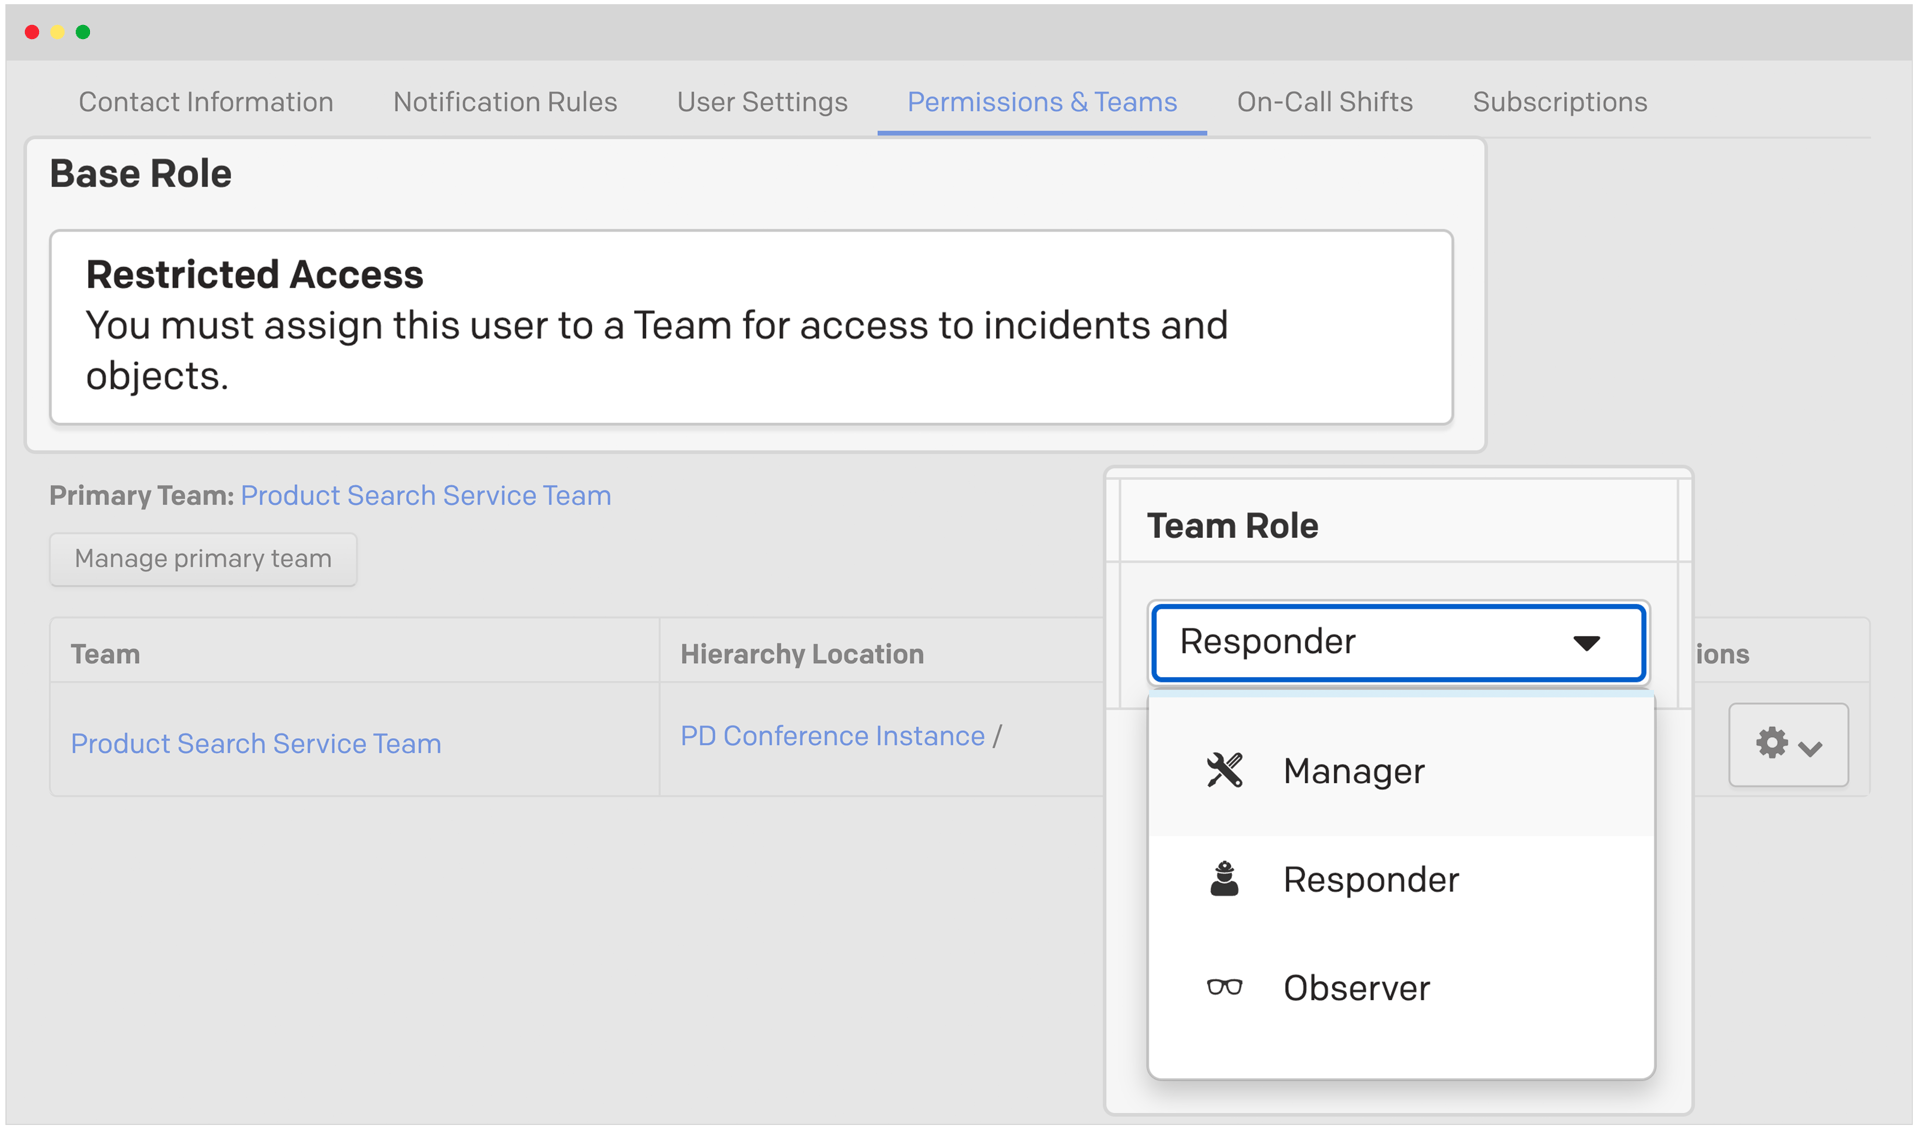Select Responder from the Team Role list

coord(1371,879)
